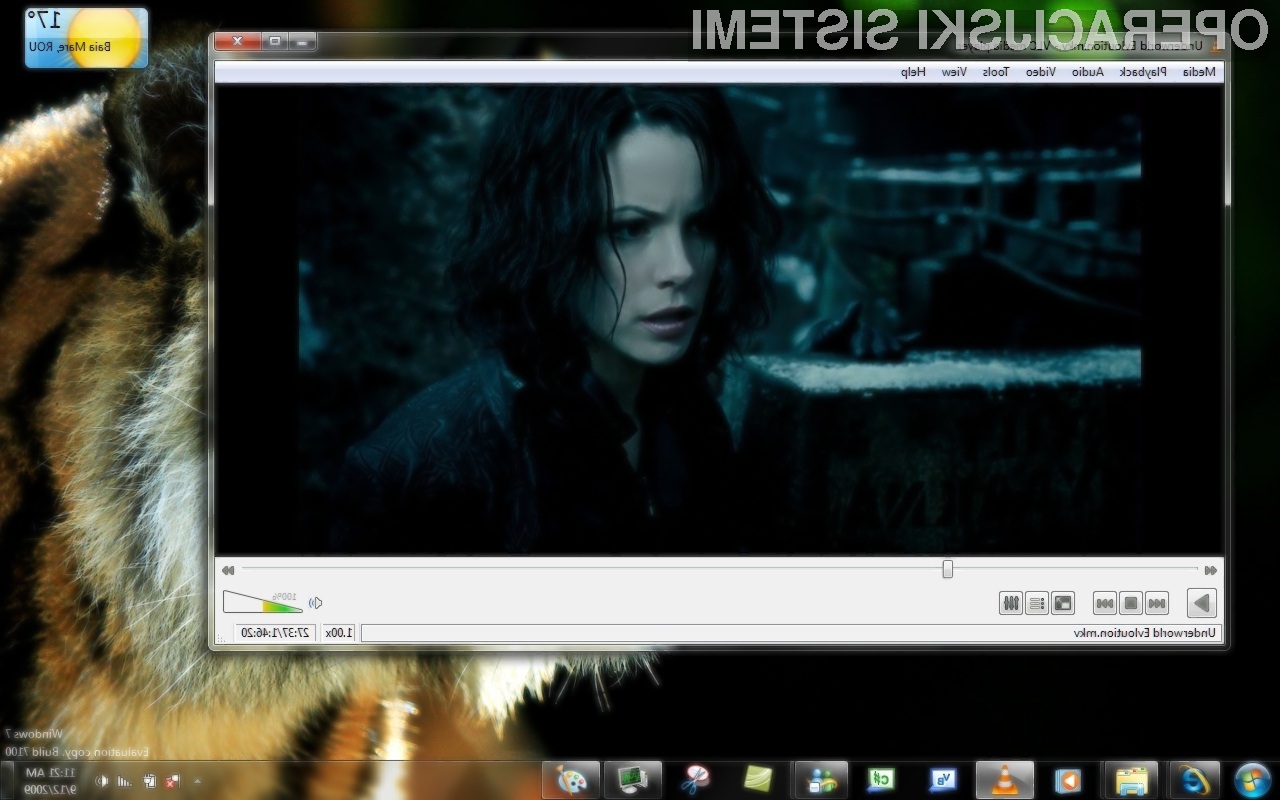Open Windows Explorer folder taskbar icon

(1131, 780)
